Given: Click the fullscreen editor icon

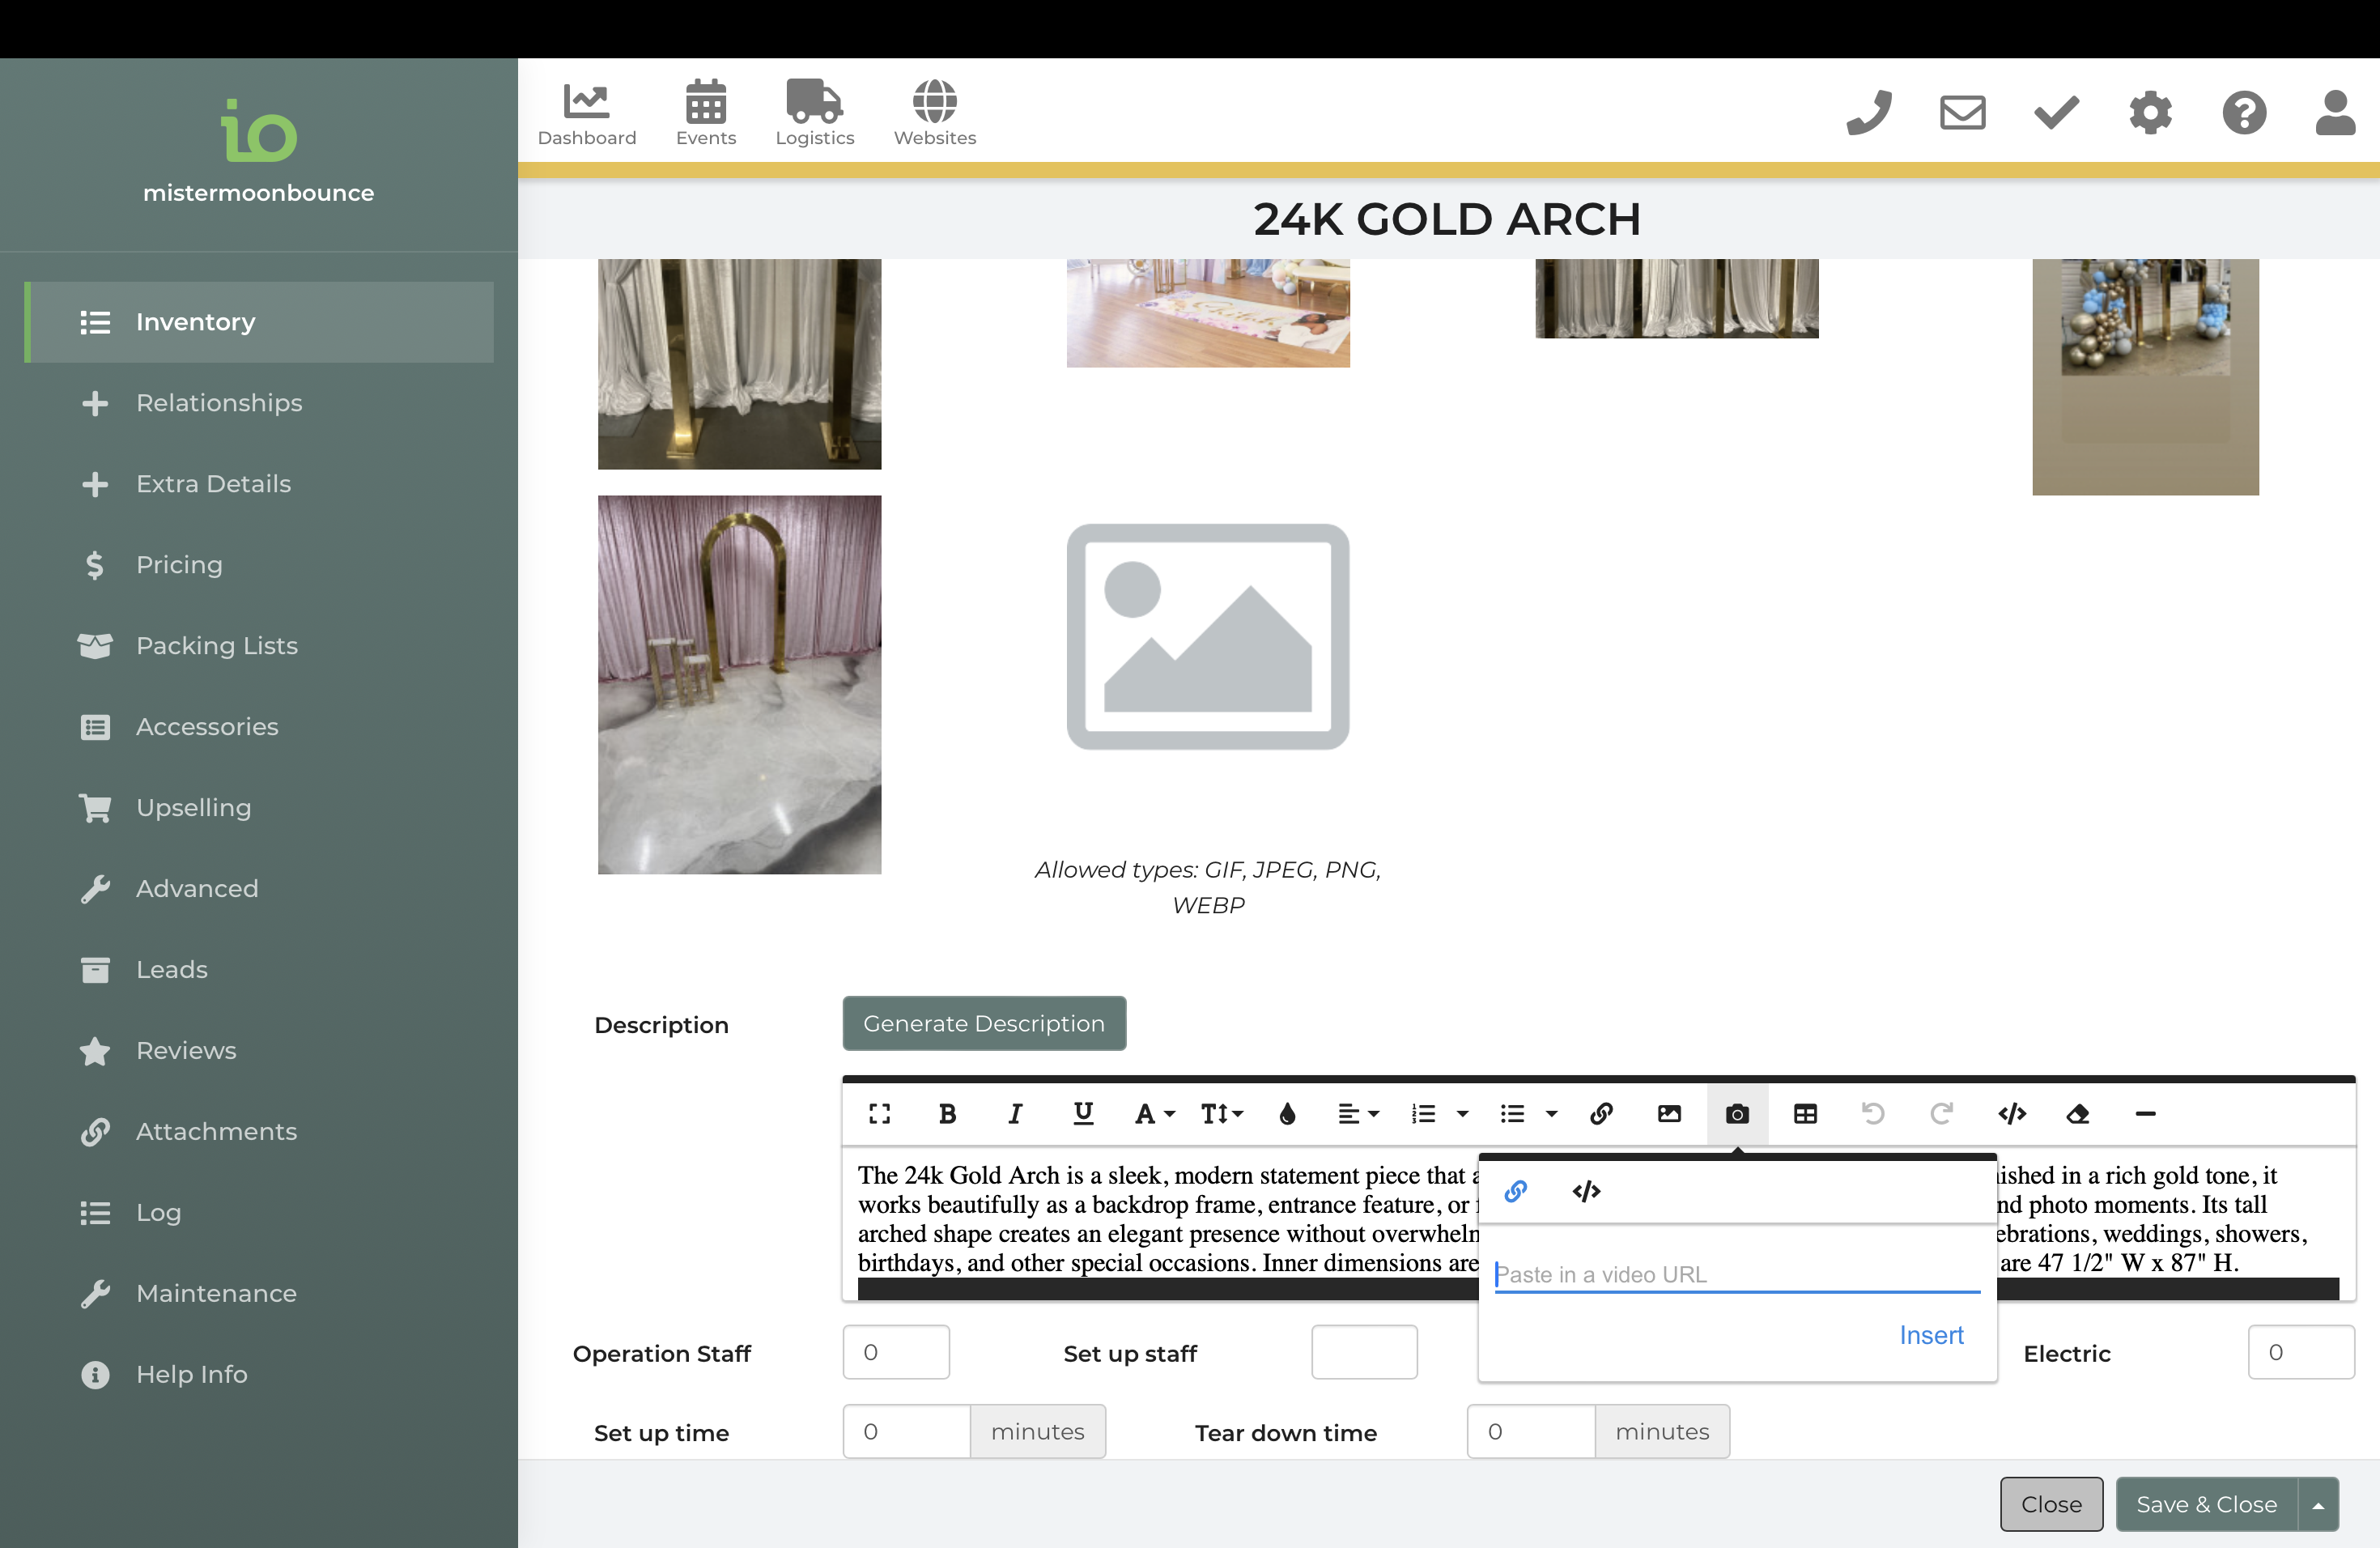Looking at the screenshot, I should pos(879,1113).
